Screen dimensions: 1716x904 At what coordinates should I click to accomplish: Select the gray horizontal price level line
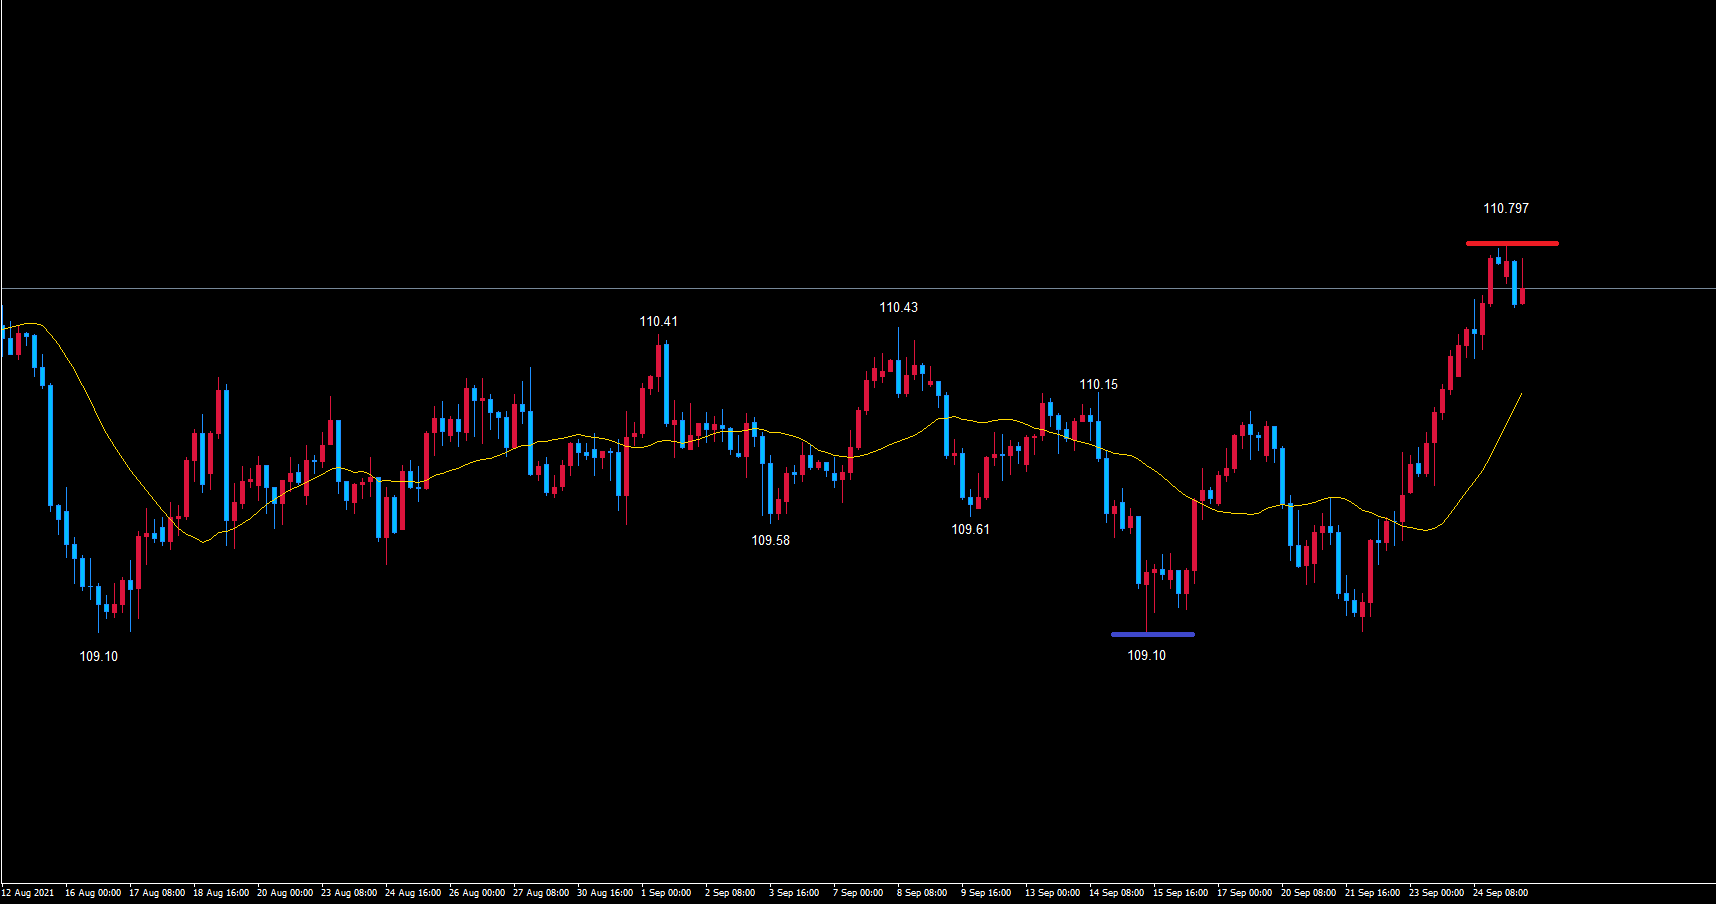click(800, 289)
